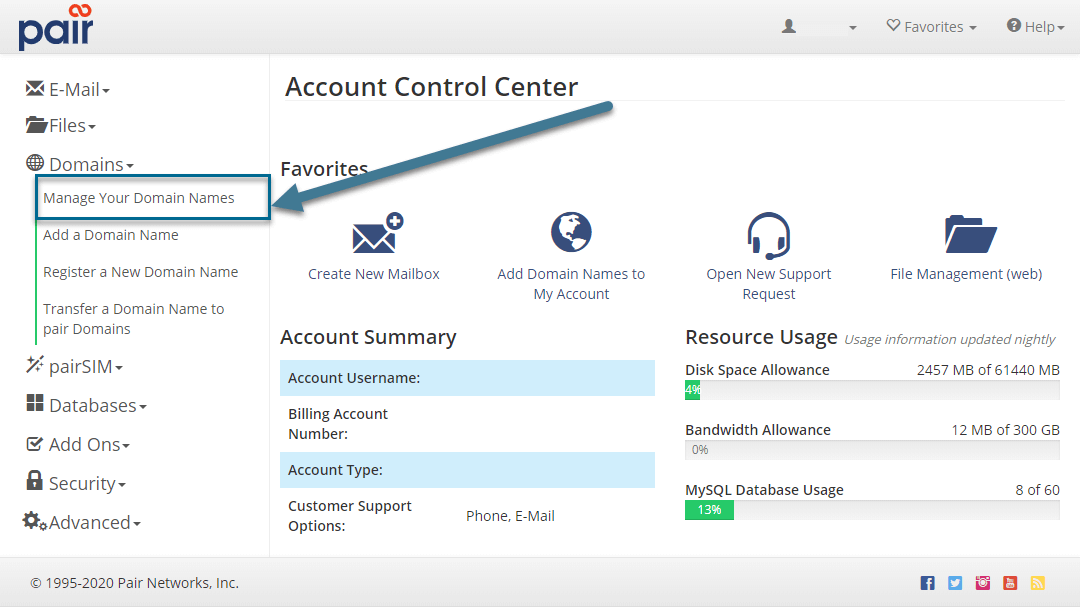Image resolution: width=1080 pixels, height=607 pixels.
Task: Click the Add Domain Names globe icon
Action: click(x=571, y=232)
